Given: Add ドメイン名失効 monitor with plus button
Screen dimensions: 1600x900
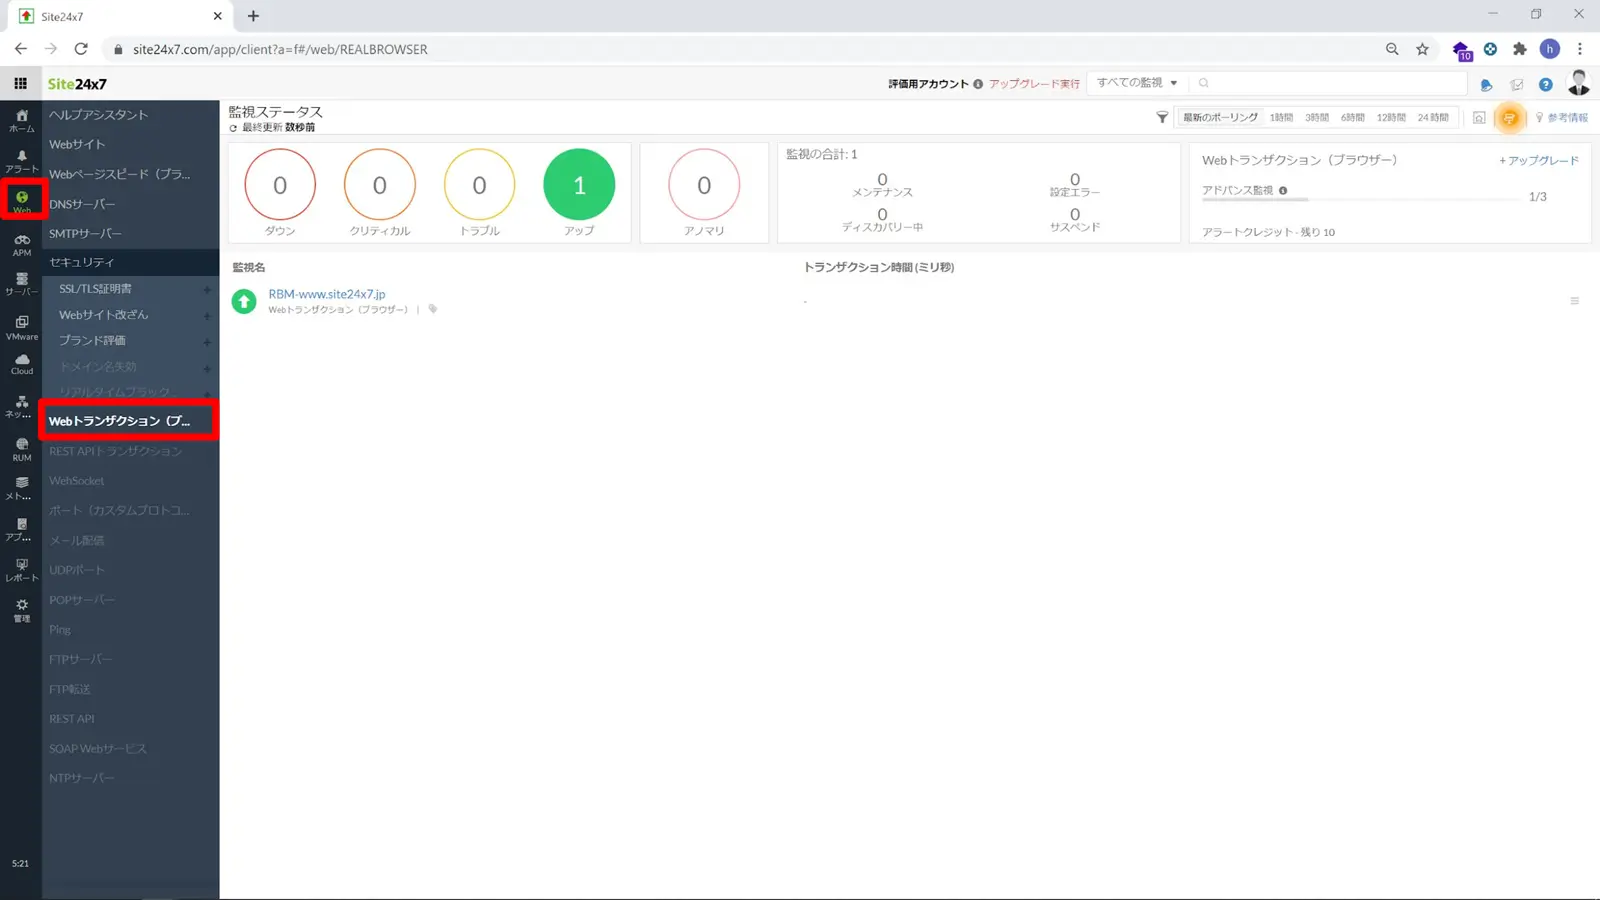Looking at the screenshot, I should coord(207,368).
